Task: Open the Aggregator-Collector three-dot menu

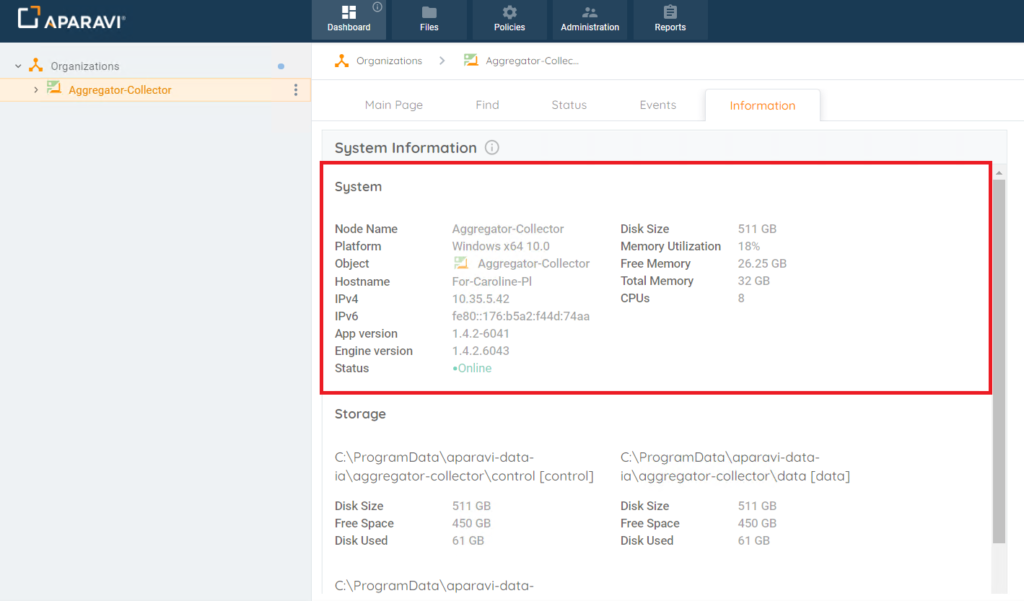Action: click(x=295, y=90)
